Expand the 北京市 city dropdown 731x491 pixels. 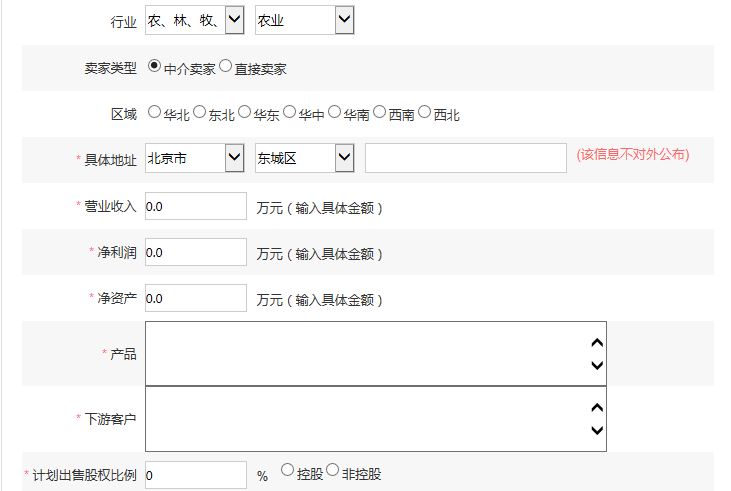tap(194, 158)
